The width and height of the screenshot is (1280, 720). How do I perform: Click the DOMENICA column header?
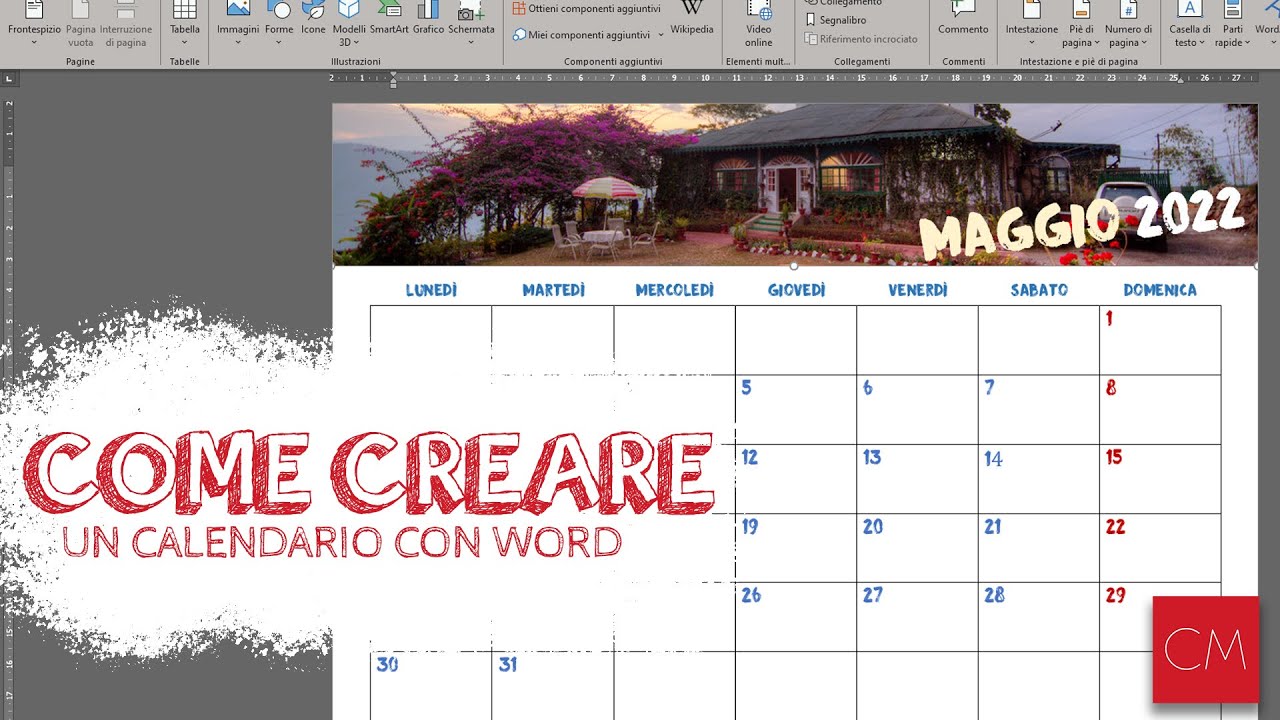pyautogui.click(x=1160, y=290)
